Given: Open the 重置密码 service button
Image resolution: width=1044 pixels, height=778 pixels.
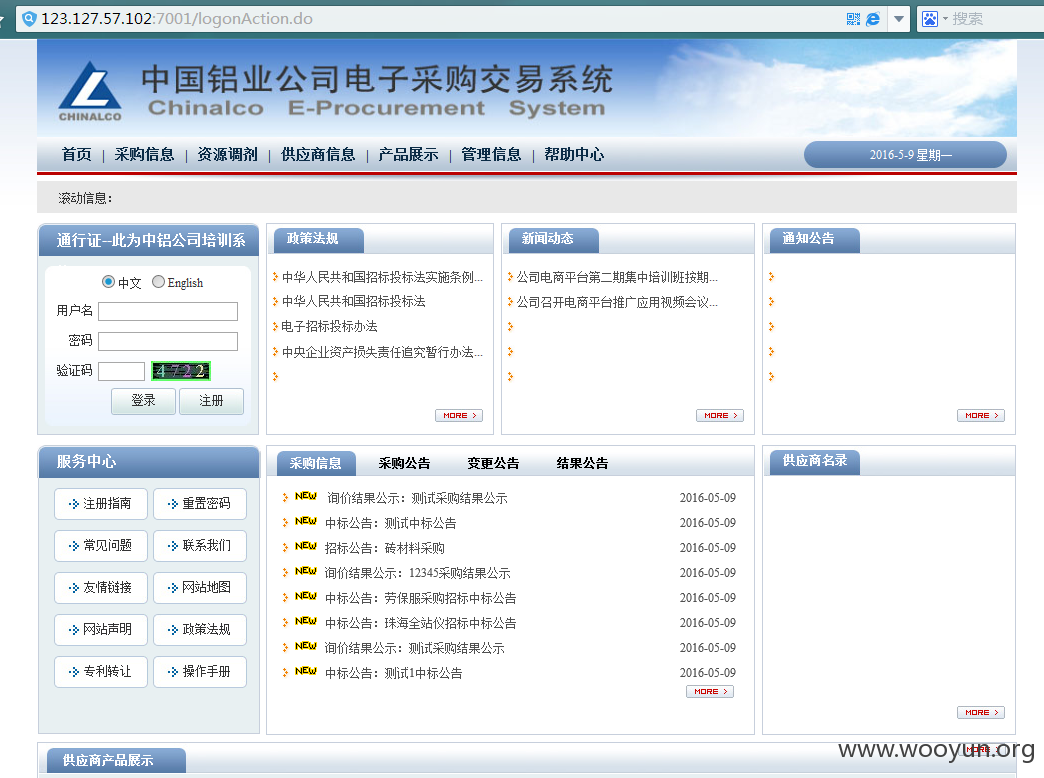Looking at the screenshot, I should click(x=200, y=504).
